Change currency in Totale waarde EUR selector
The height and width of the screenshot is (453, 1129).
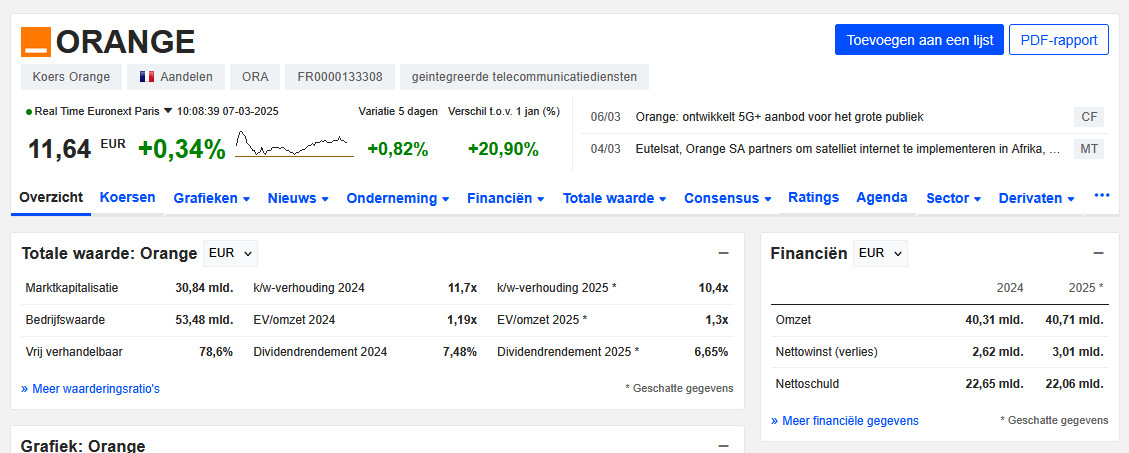(x=230, y=254)
